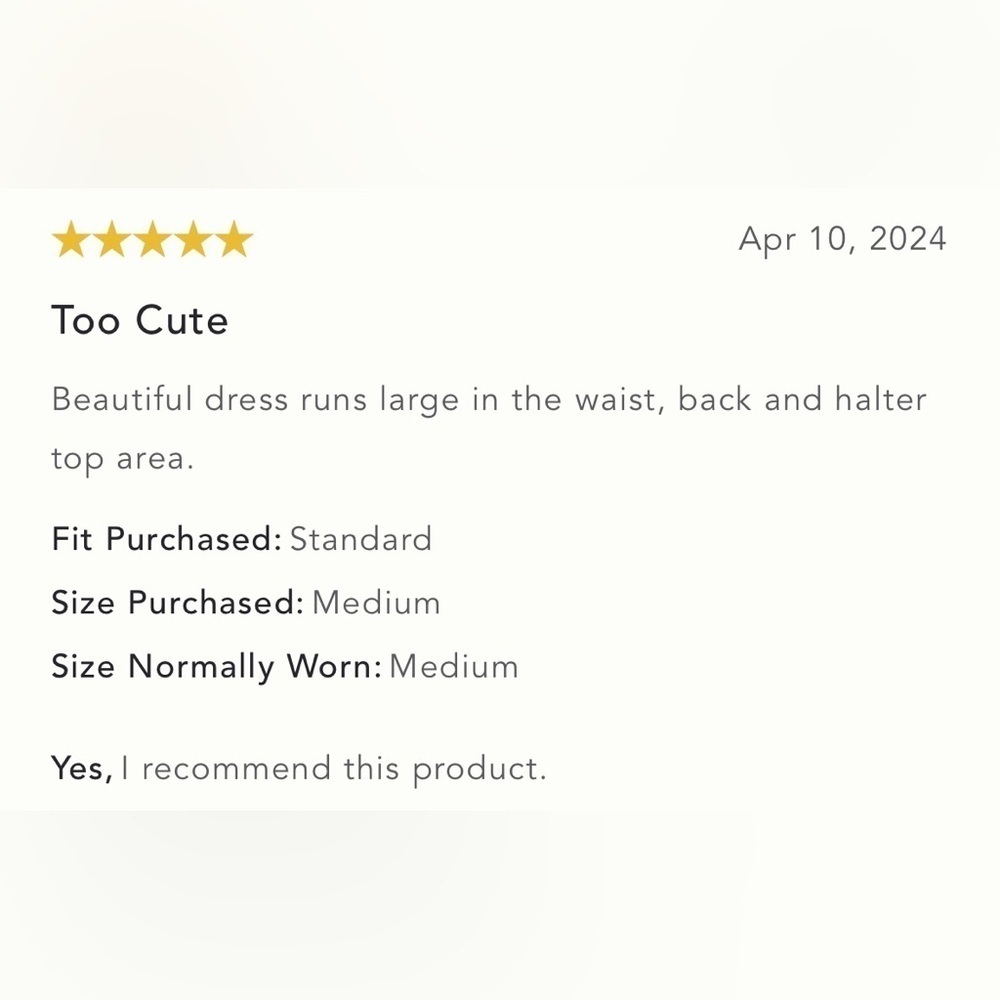Click the second gold star
The width and height of the screenshot is (1000, 1000).
[x=112, y=239]
